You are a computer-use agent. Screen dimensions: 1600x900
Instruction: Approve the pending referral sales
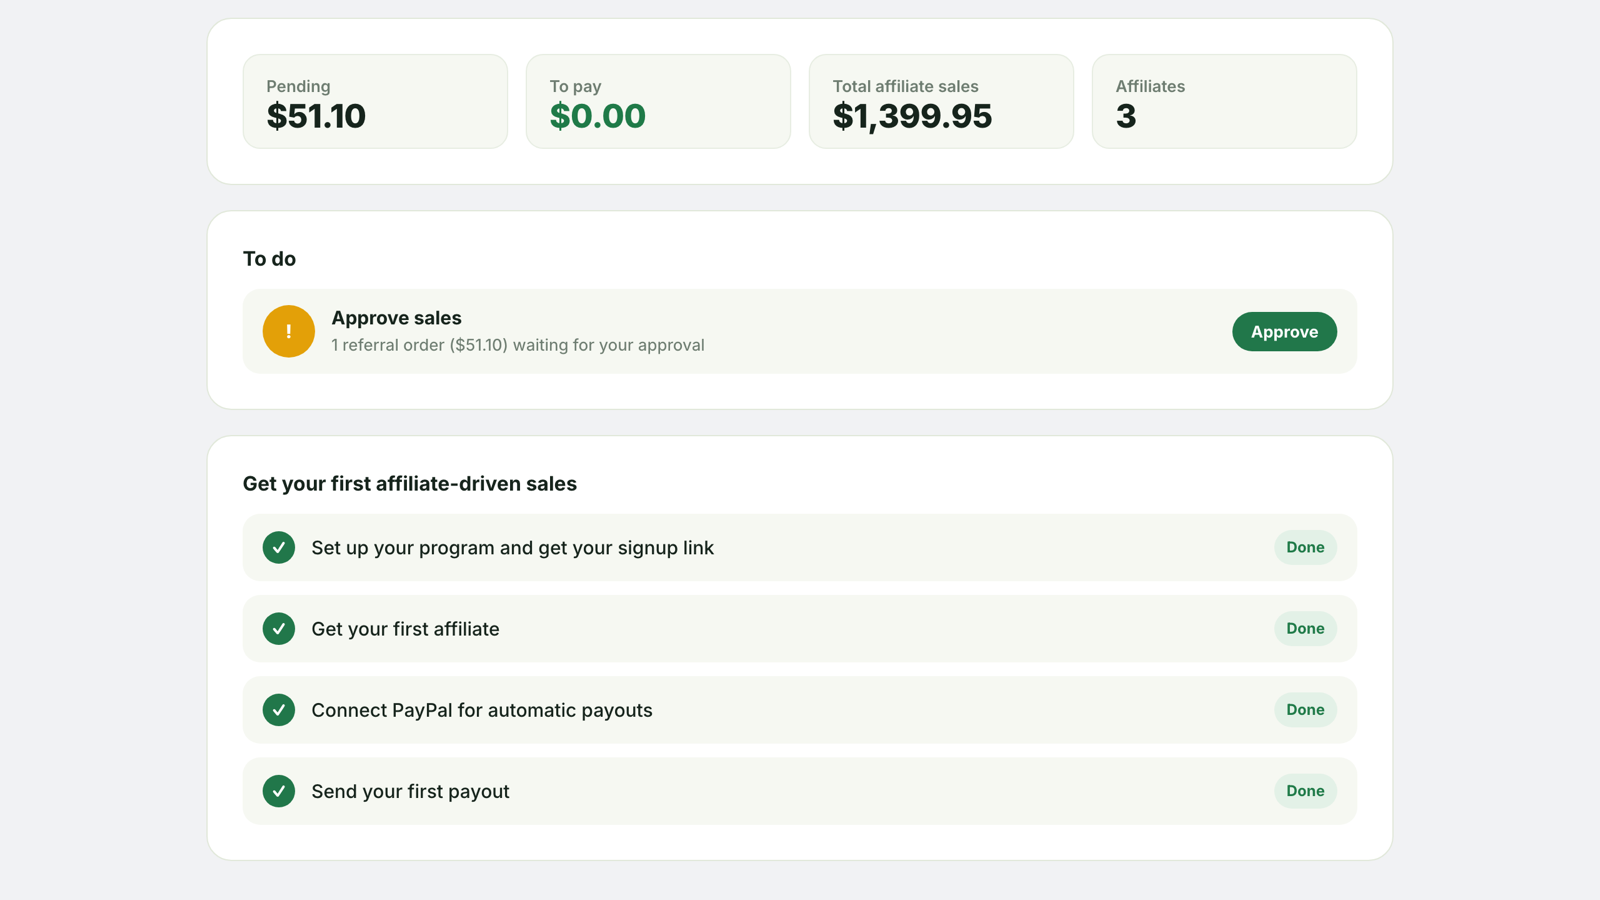coord(1284,331)
